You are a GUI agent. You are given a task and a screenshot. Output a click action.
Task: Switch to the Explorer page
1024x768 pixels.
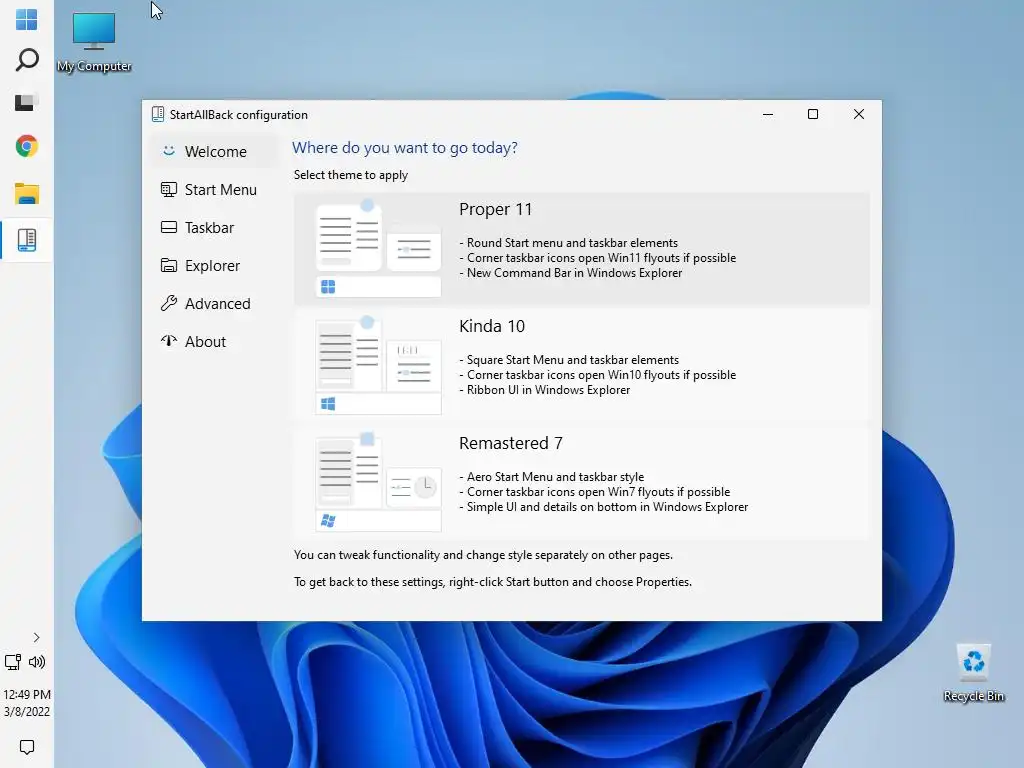214,265
